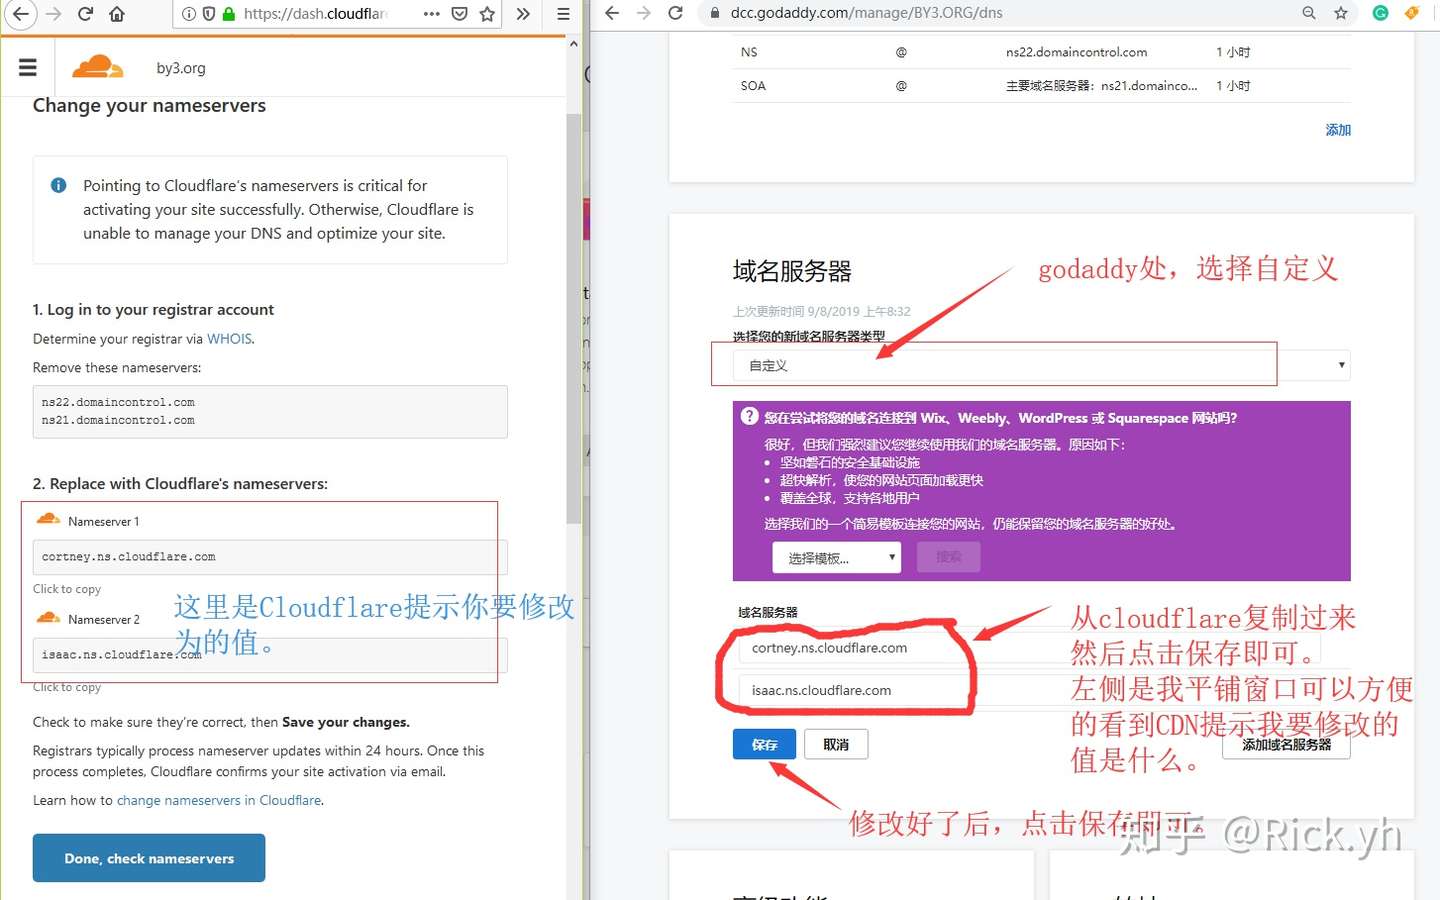Click the Nameserver 2 cloud icon
1440x900 pixels.
[48, 617]
